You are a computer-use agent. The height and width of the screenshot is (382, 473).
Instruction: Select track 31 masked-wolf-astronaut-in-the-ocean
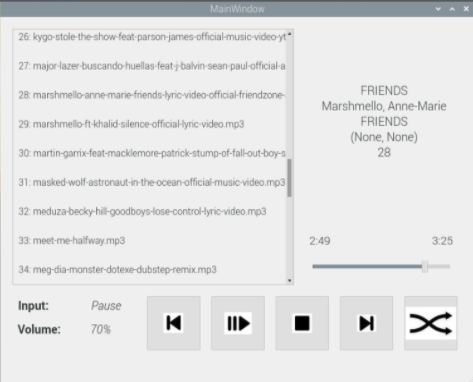152,182
